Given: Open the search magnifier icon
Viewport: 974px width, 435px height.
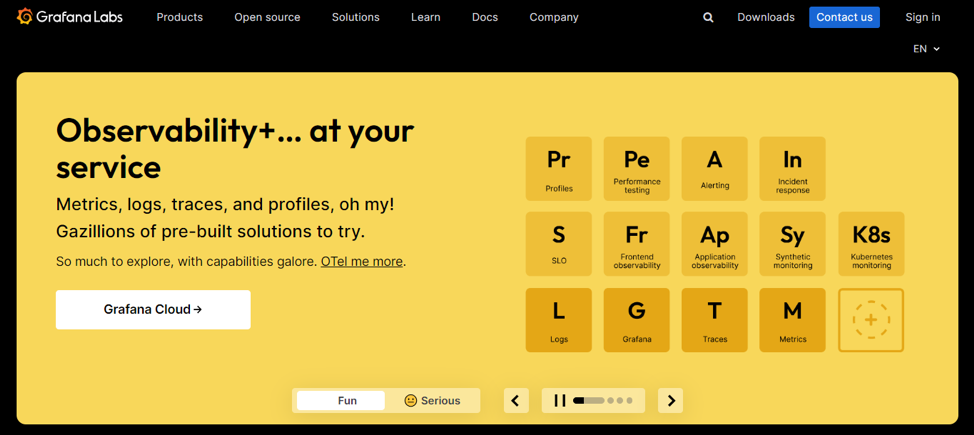Looking at the screenshot, I should (708, 17).
